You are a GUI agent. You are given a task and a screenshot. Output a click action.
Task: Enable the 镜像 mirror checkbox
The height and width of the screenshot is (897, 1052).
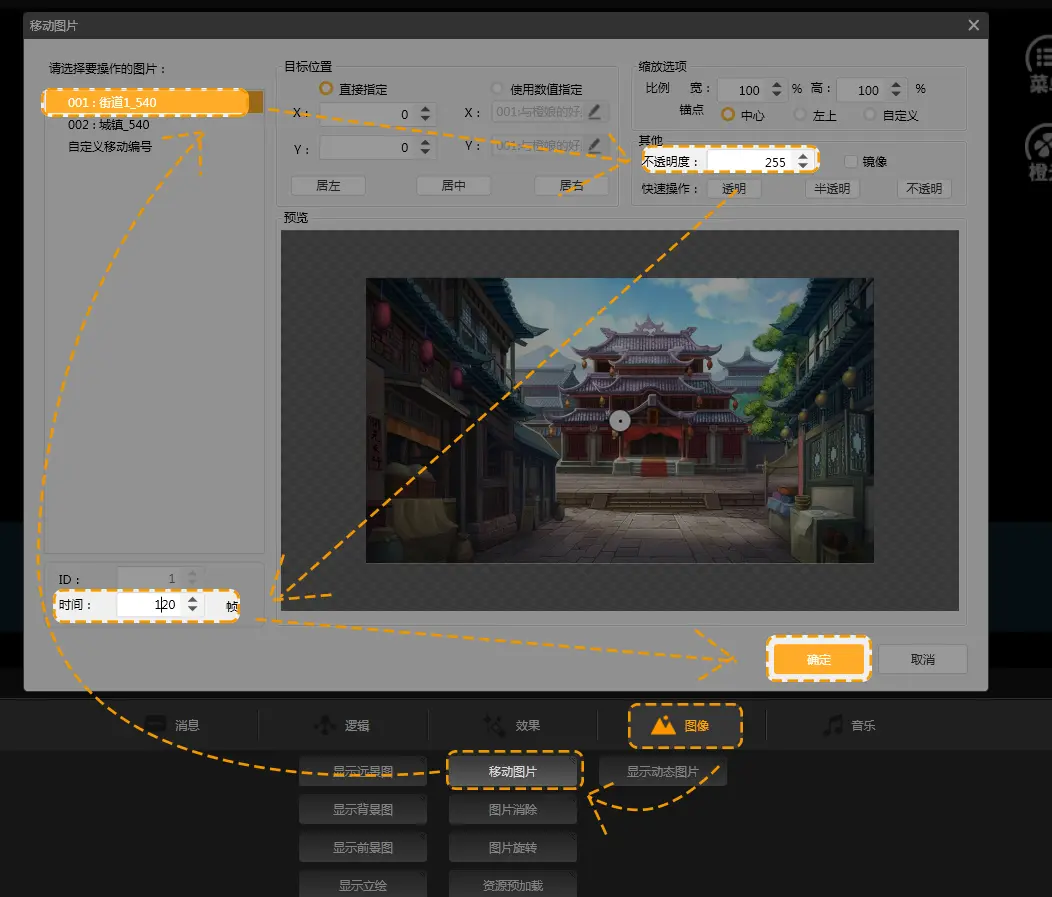tap(851, 161)
